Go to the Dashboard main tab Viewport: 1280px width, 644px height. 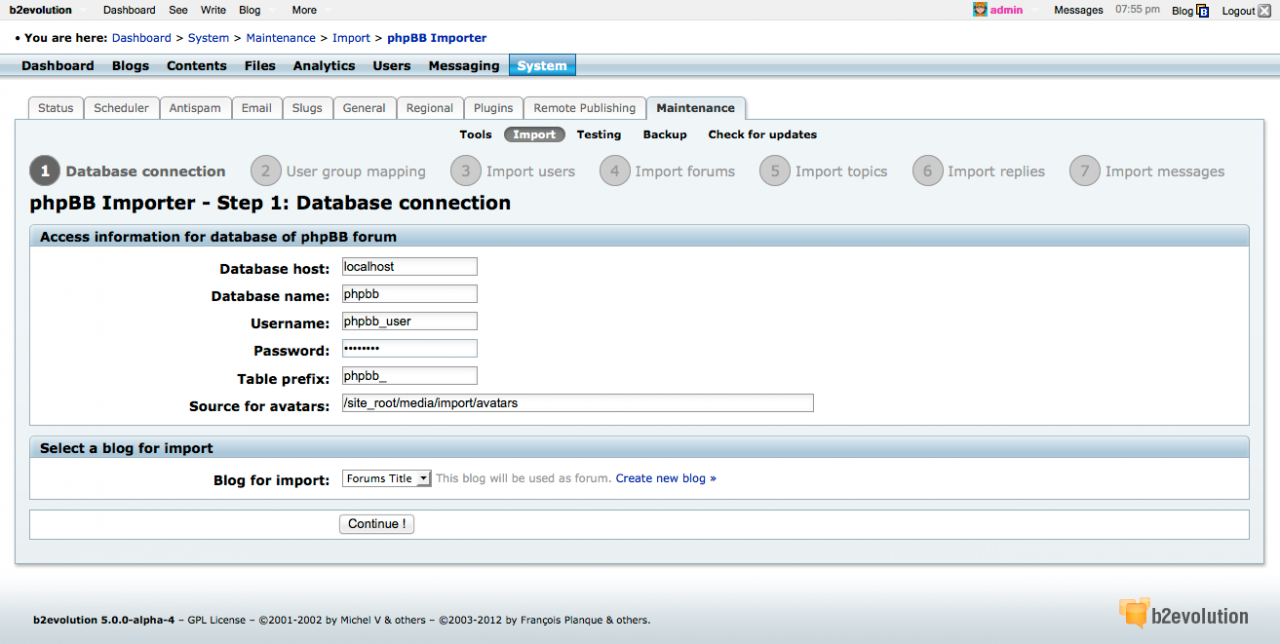pos(58,66)
